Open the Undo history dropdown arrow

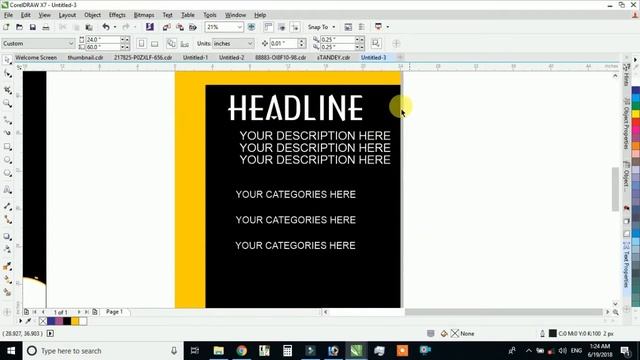115,27
